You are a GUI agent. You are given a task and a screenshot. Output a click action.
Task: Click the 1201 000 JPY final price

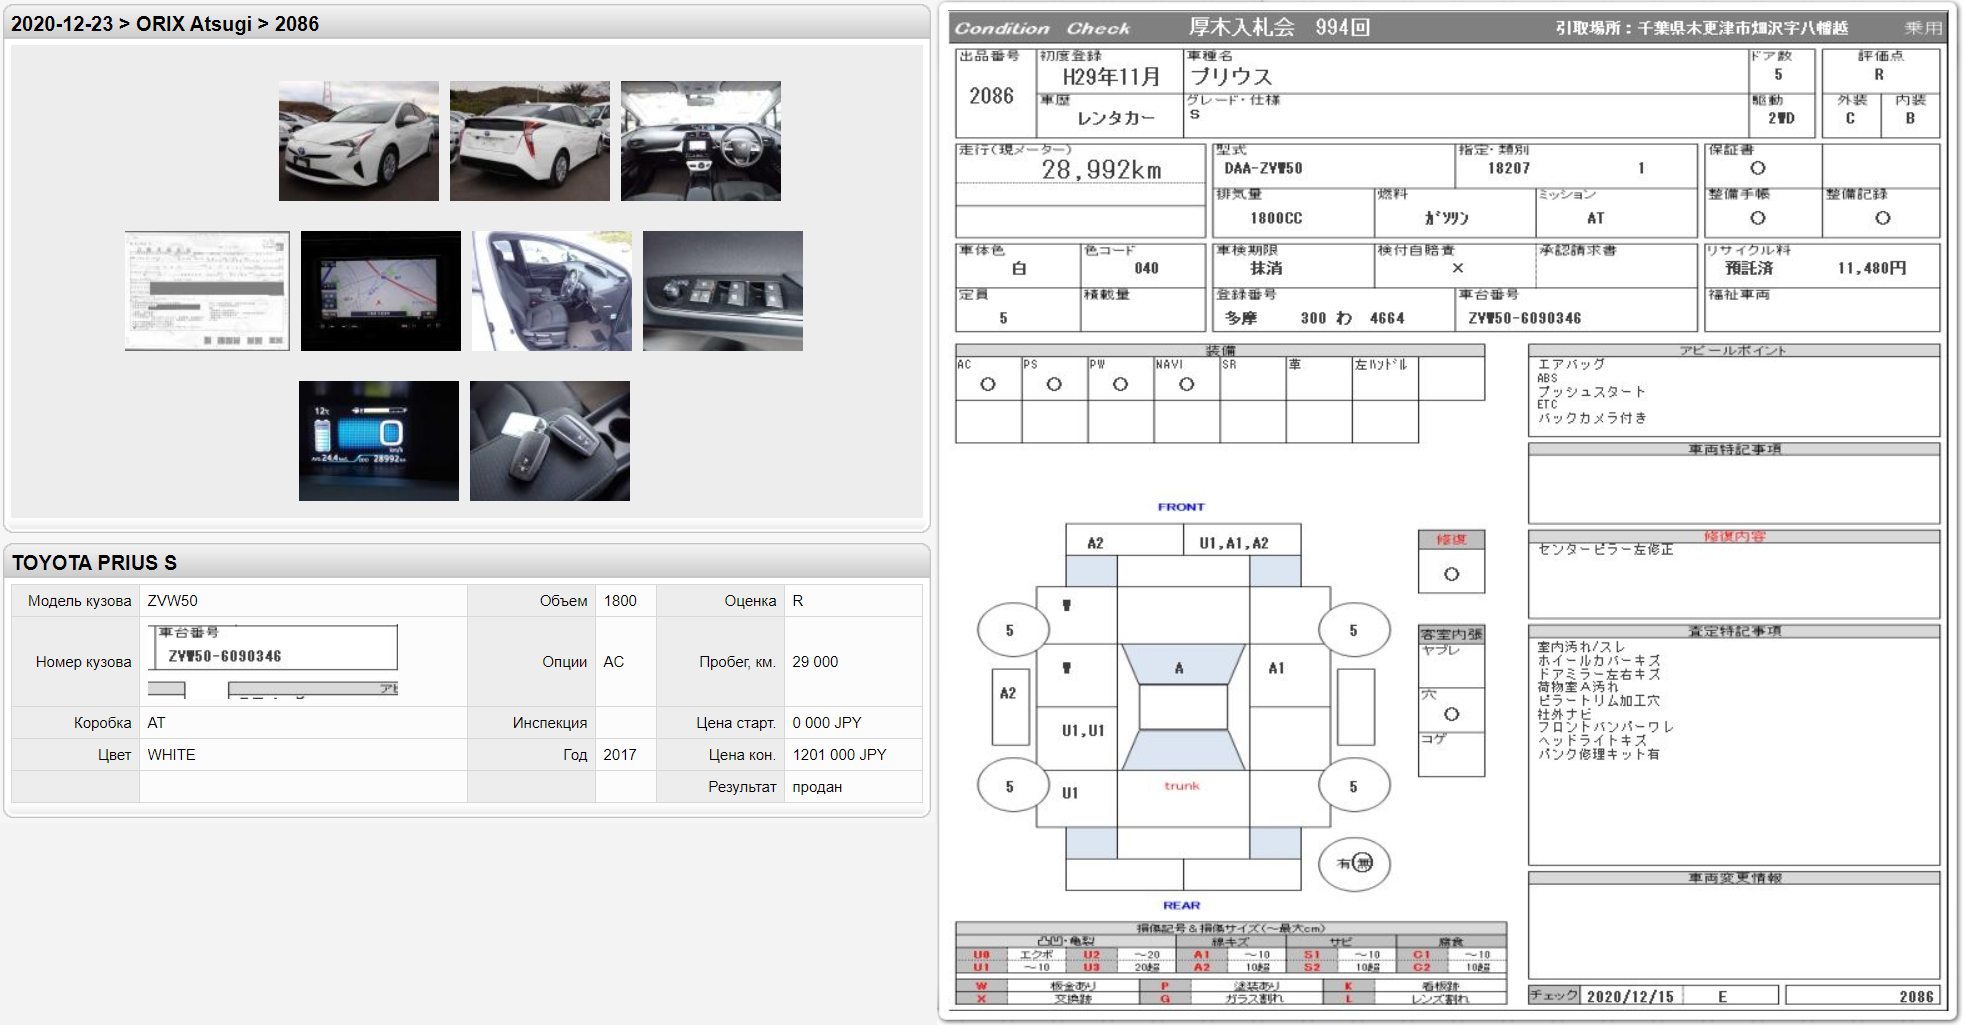click(839, 755)
